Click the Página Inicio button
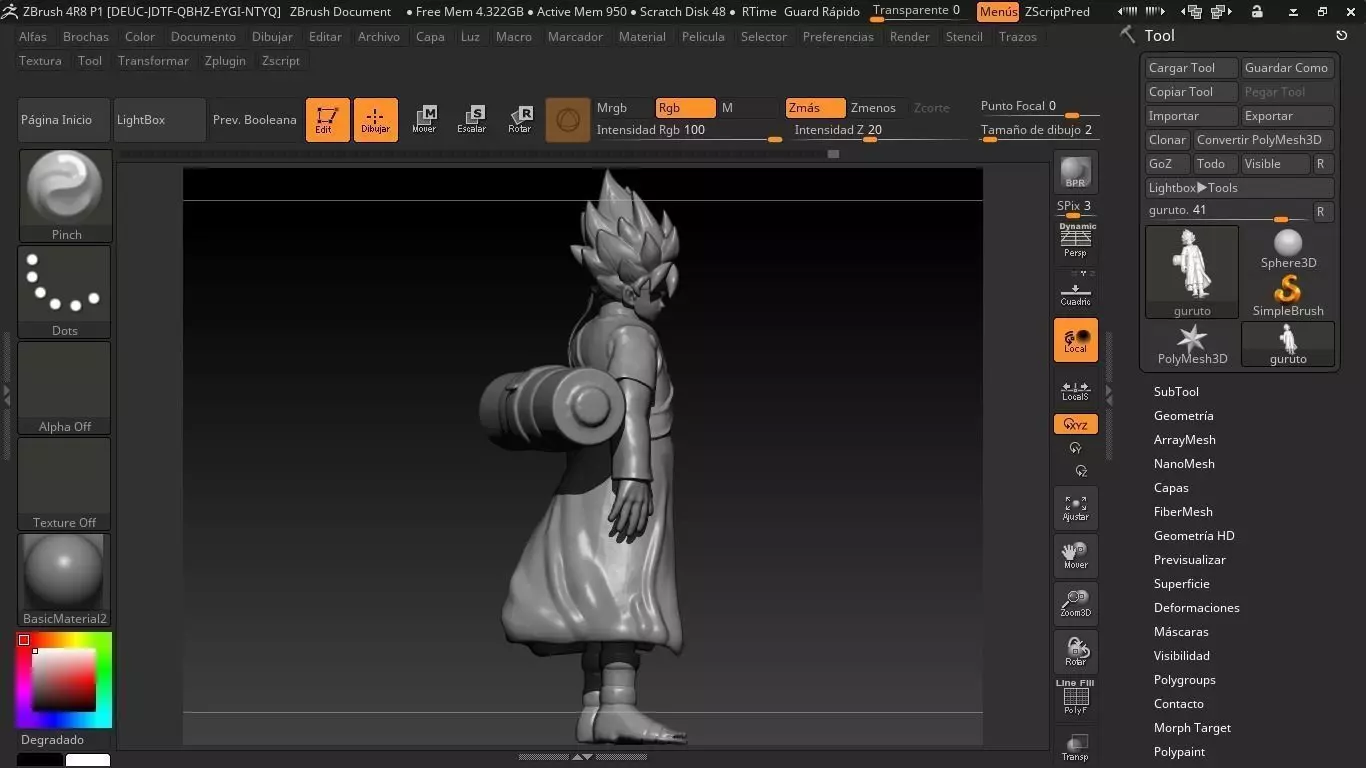1366x768 pixels. pos(65,120)
